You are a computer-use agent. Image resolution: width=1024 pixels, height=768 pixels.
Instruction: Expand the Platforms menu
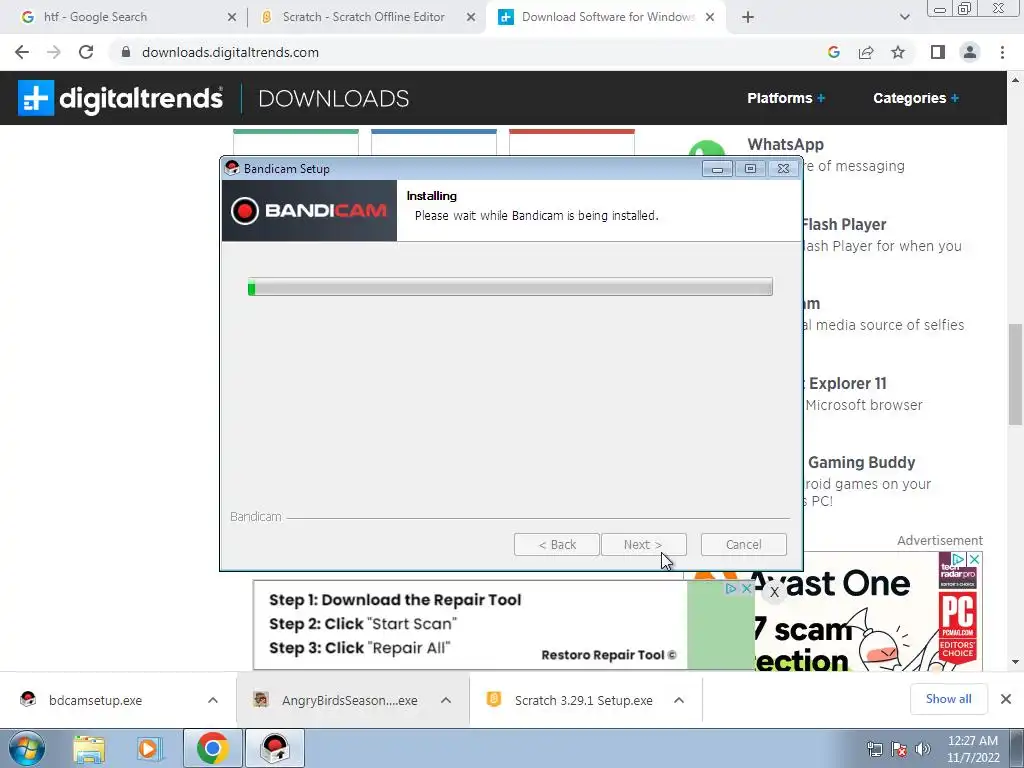pos(786,98)
